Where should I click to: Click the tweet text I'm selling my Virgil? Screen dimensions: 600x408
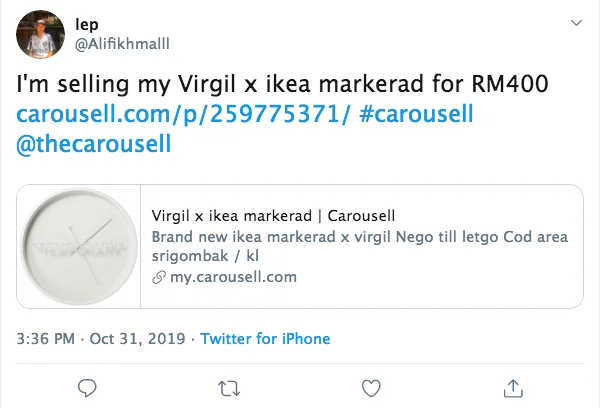pyautogui.click(x=126, y=84)
